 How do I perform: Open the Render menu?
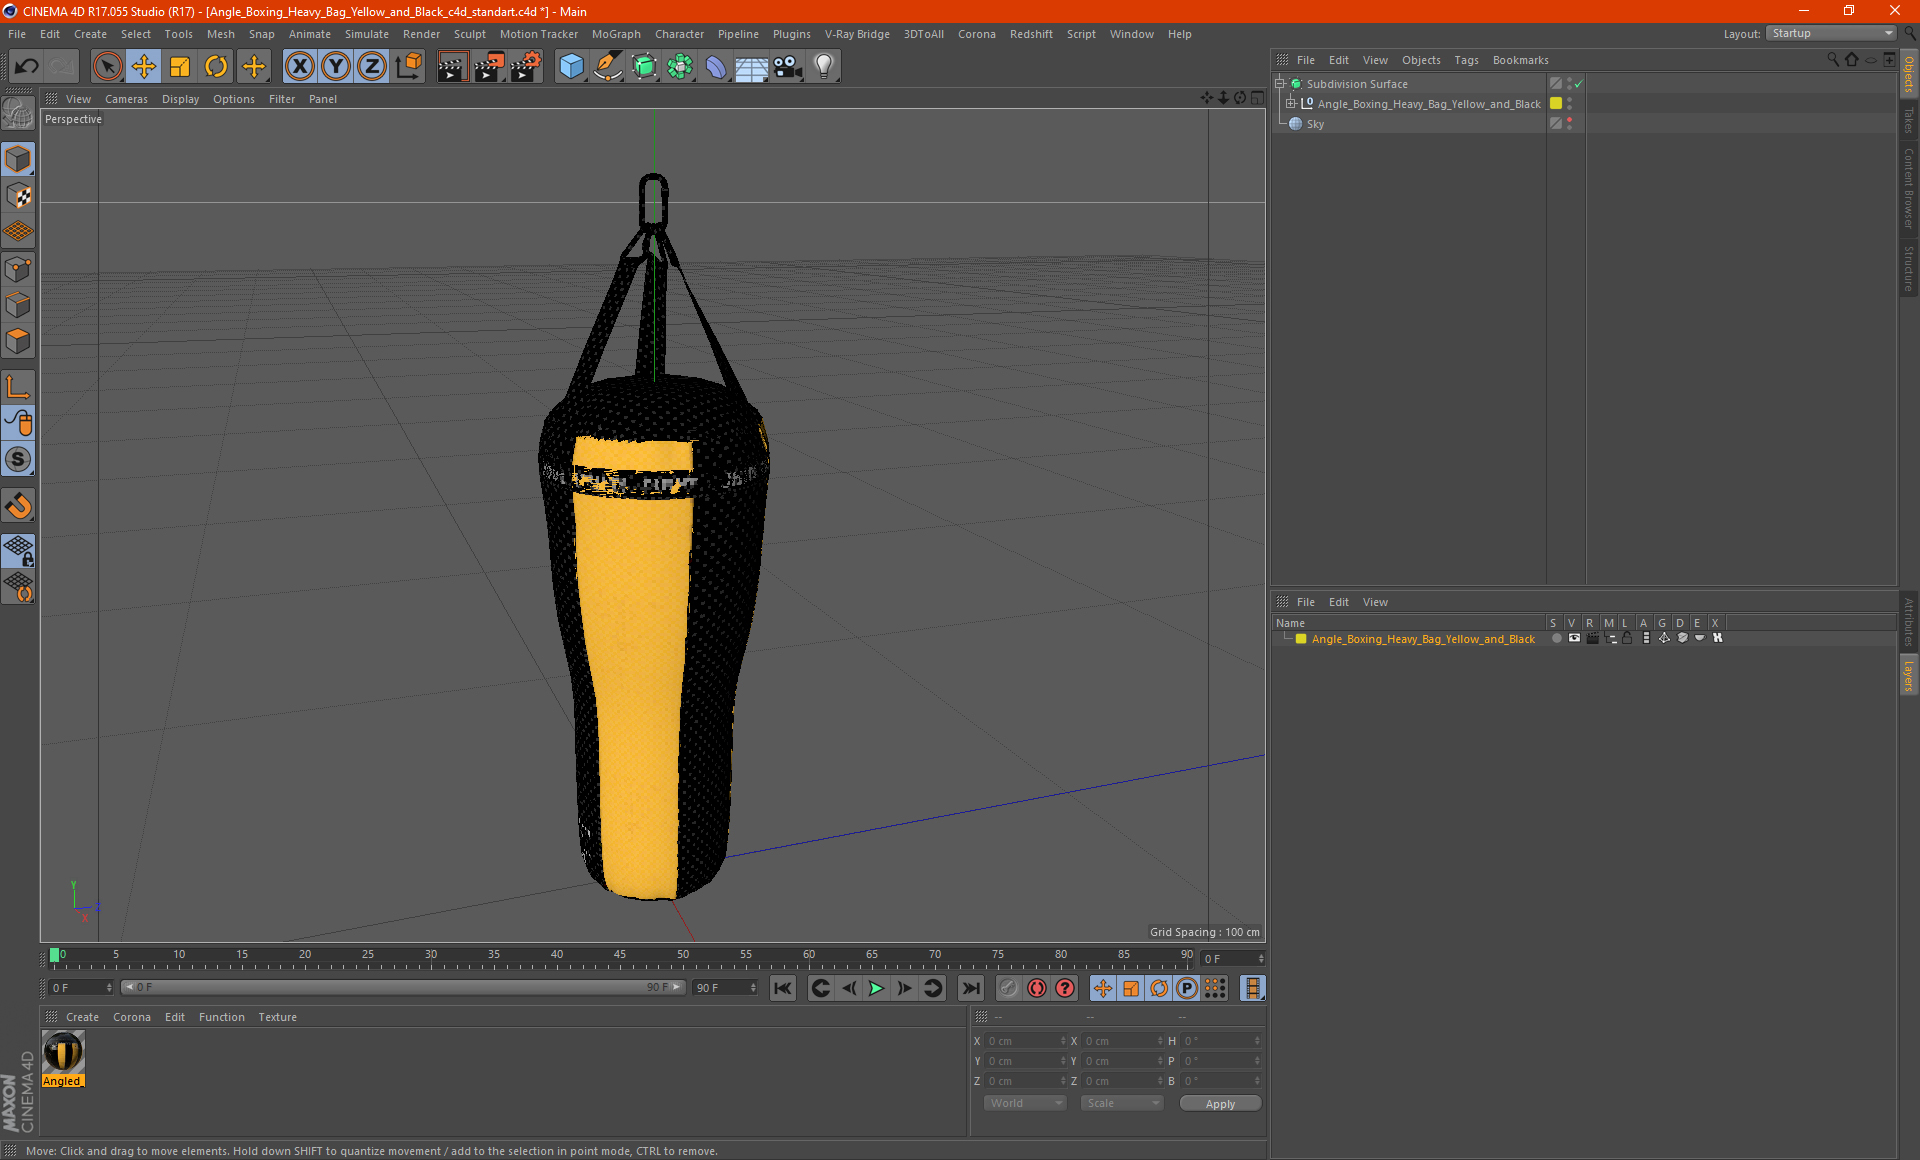click(421, 34)
